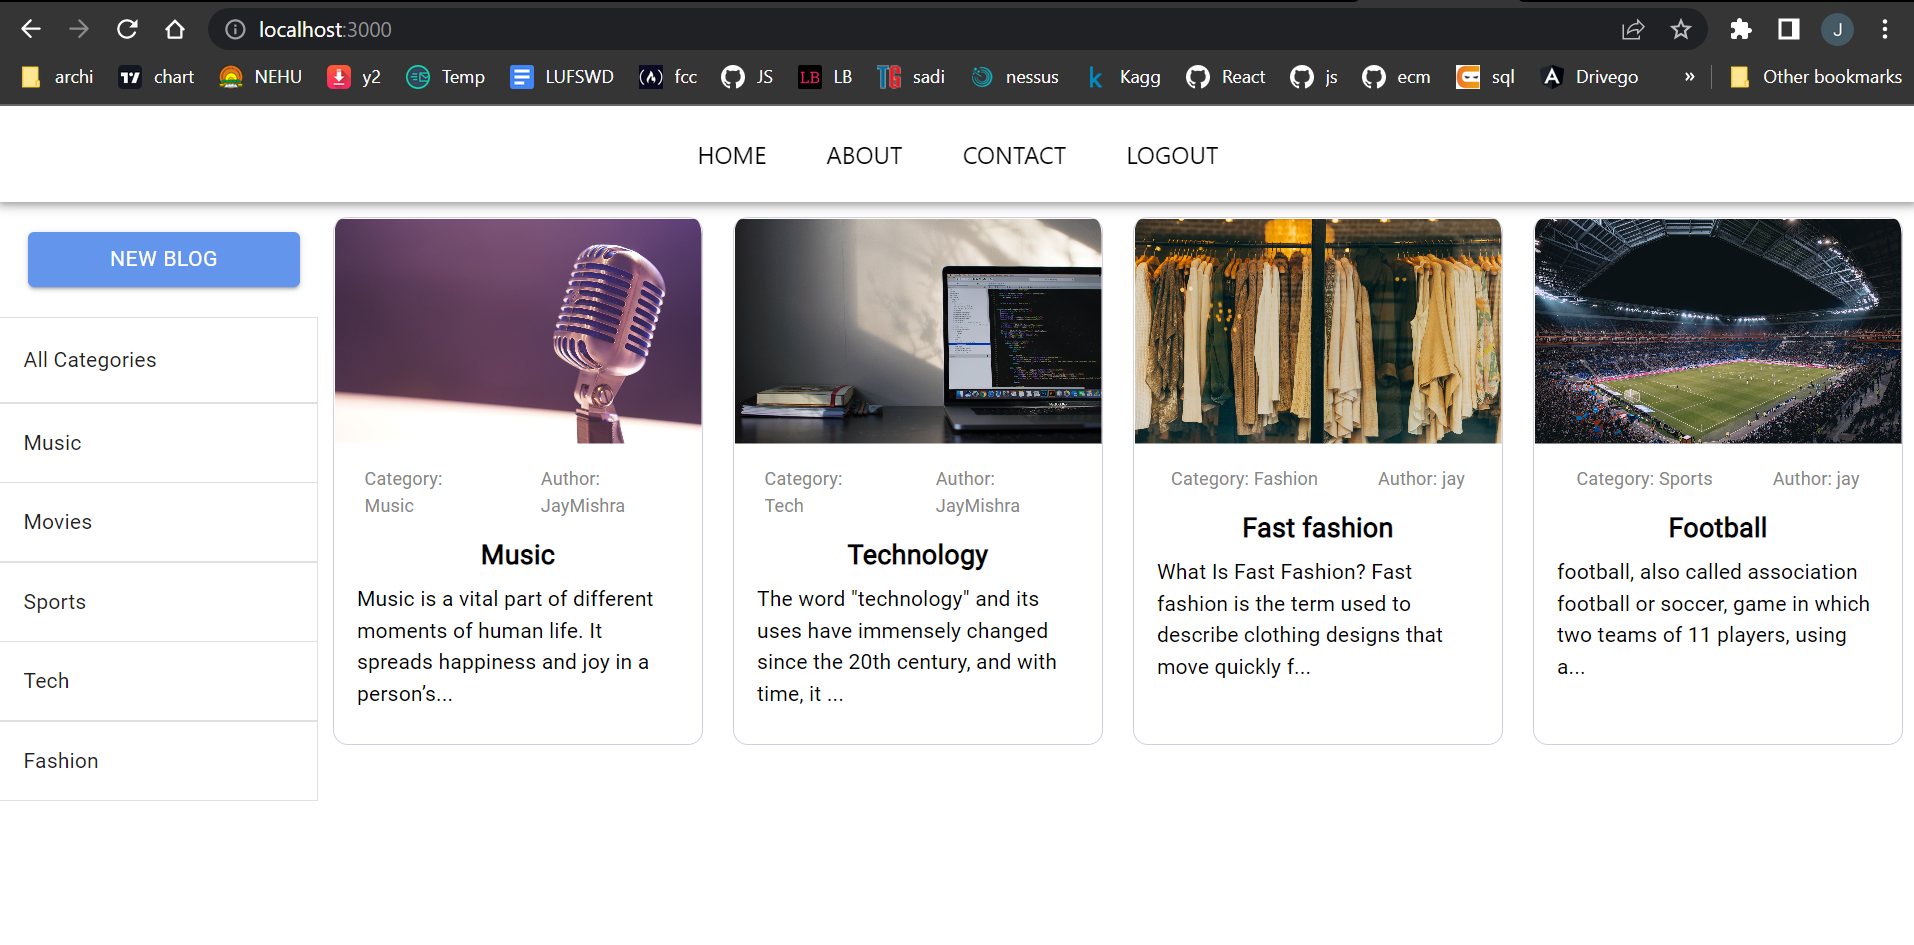Open the Kaggle bookmark

[x=1124, y=76]
